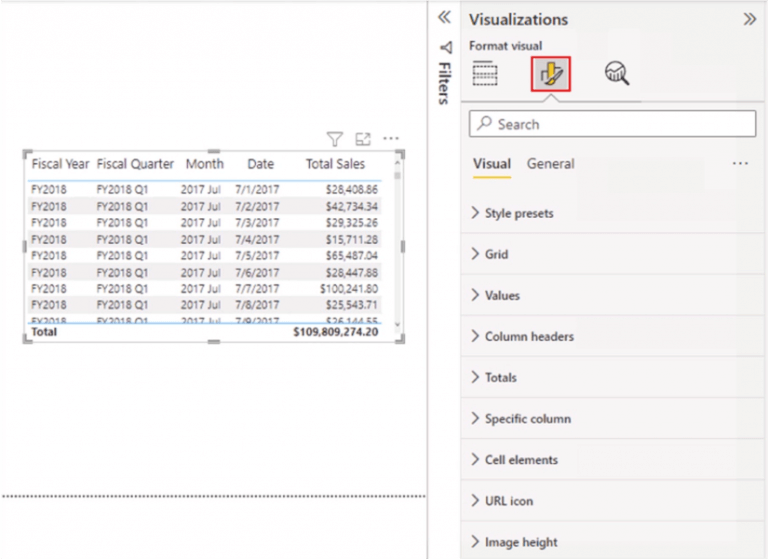
Task: Expand the Specific column section
Action: [612, 419]
